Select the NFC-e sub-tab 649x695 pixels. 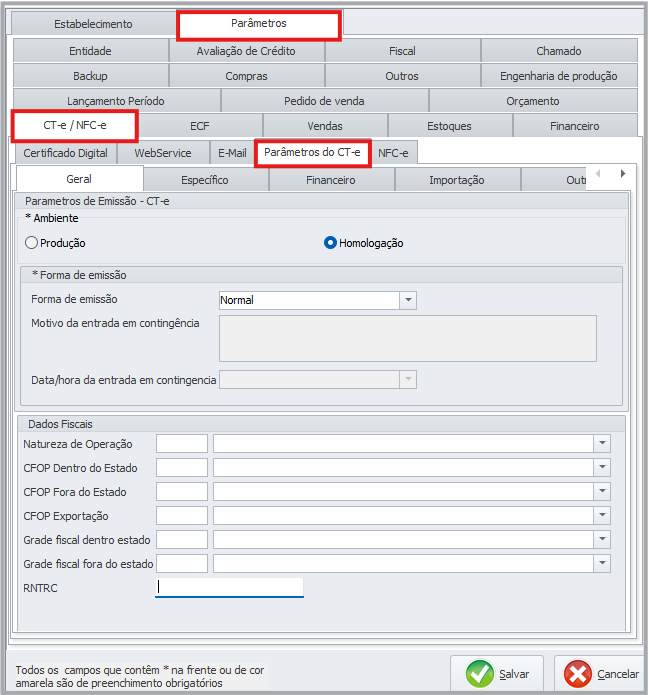393,153
